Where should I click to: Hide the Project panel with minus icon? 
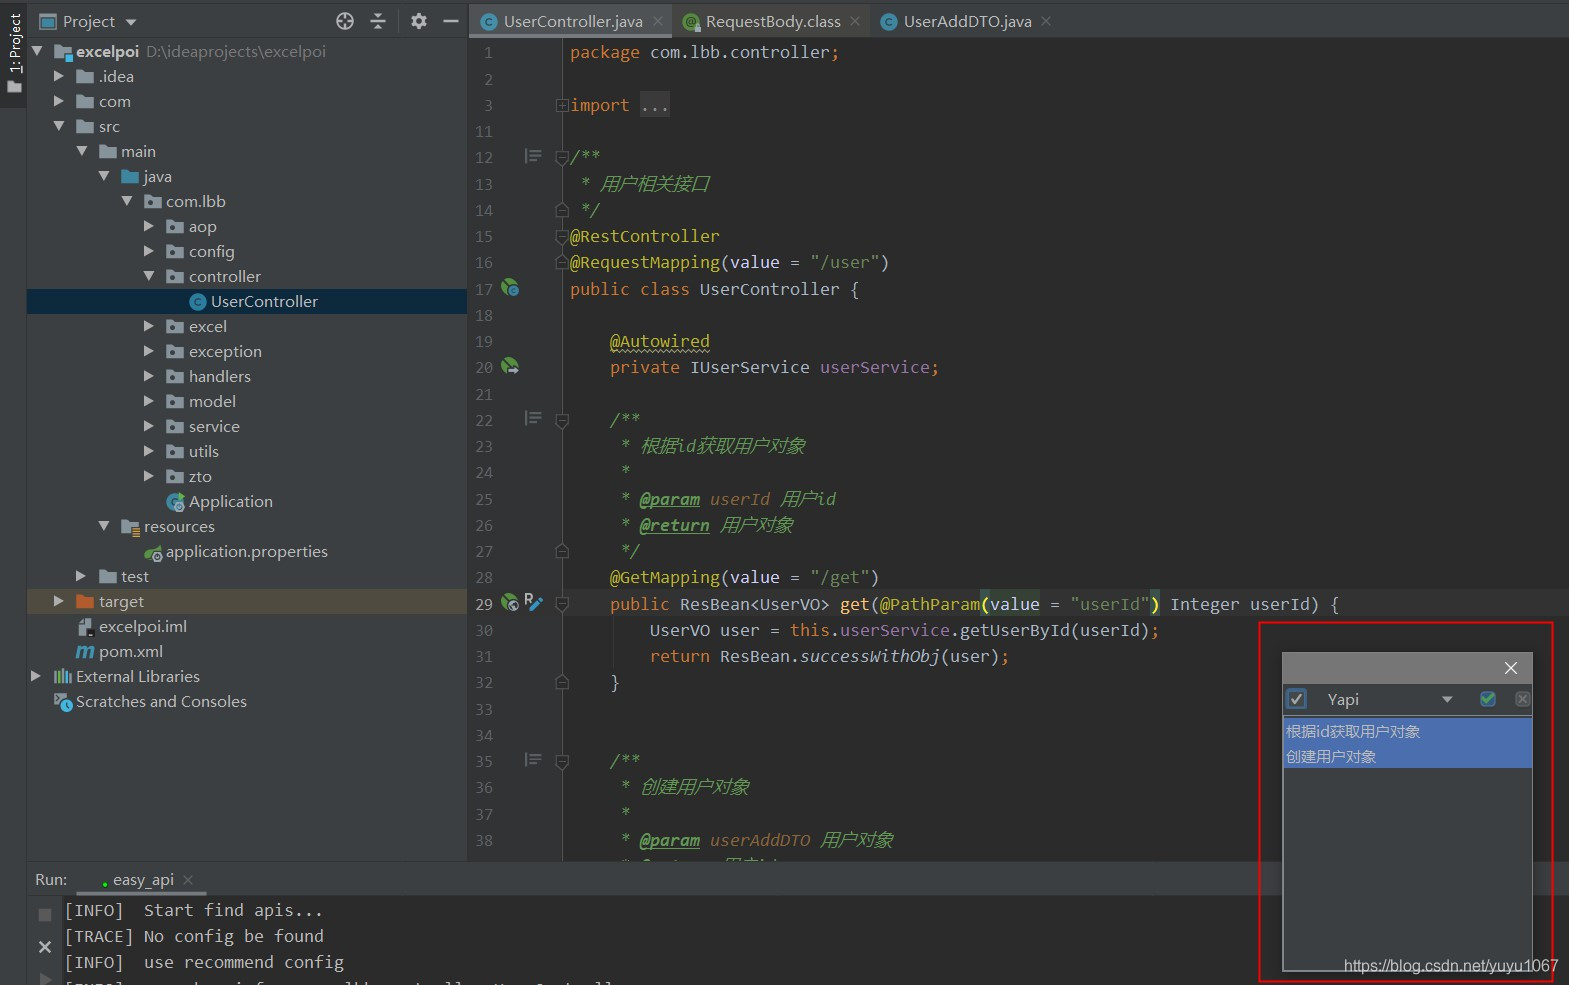[x=451, y=21]
